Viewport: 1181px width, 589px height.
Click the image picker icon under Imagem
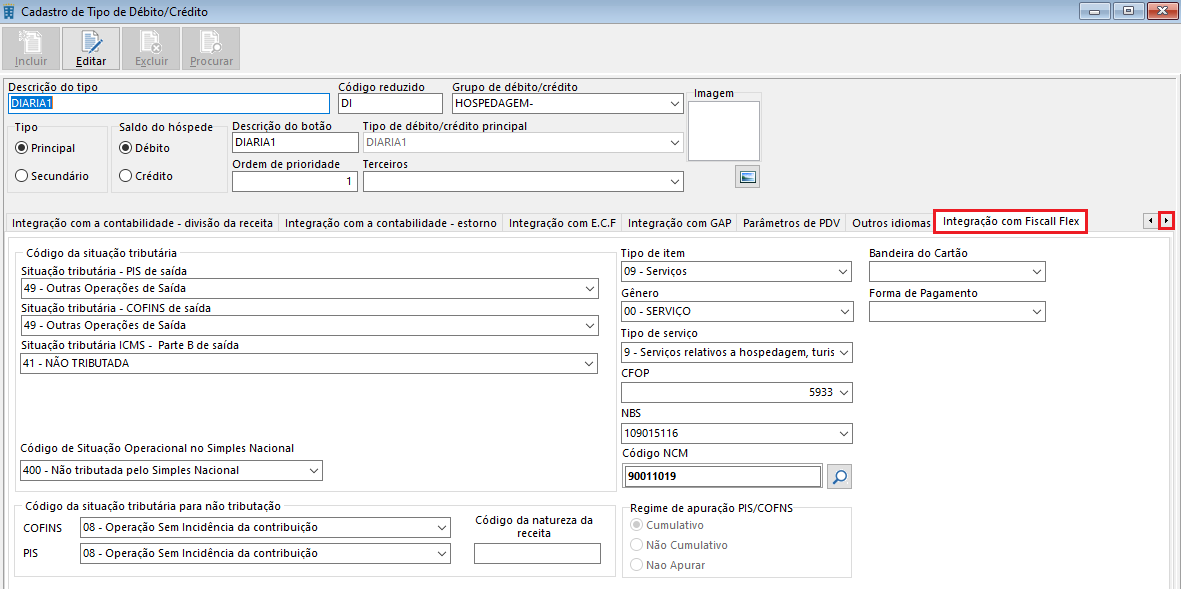pos(747,176)
